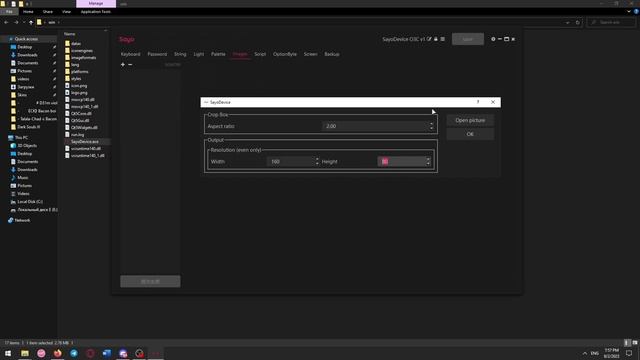The image size is (640, 360).
Task: Click Explorer back navigation arrow
Action: point(7,22)
